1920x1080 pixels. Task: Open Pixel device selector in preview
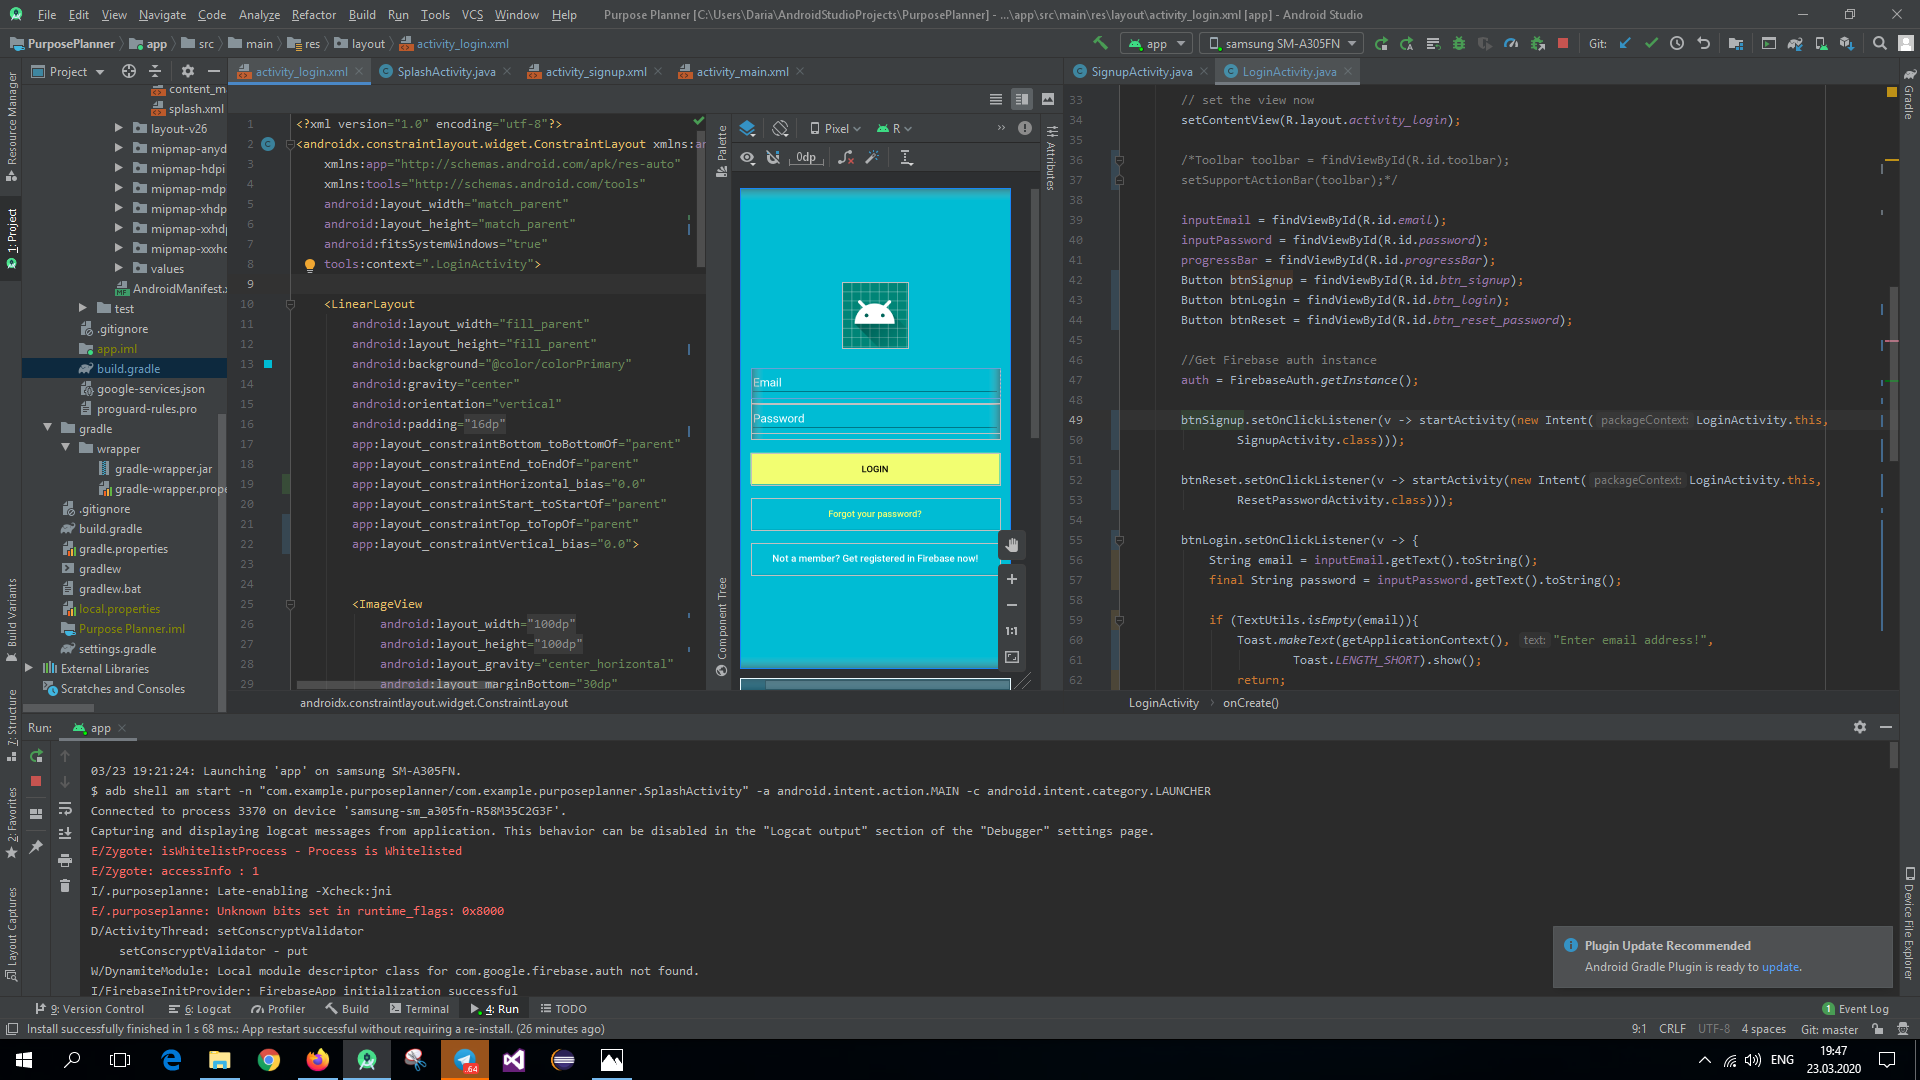[x=835, y=128]
